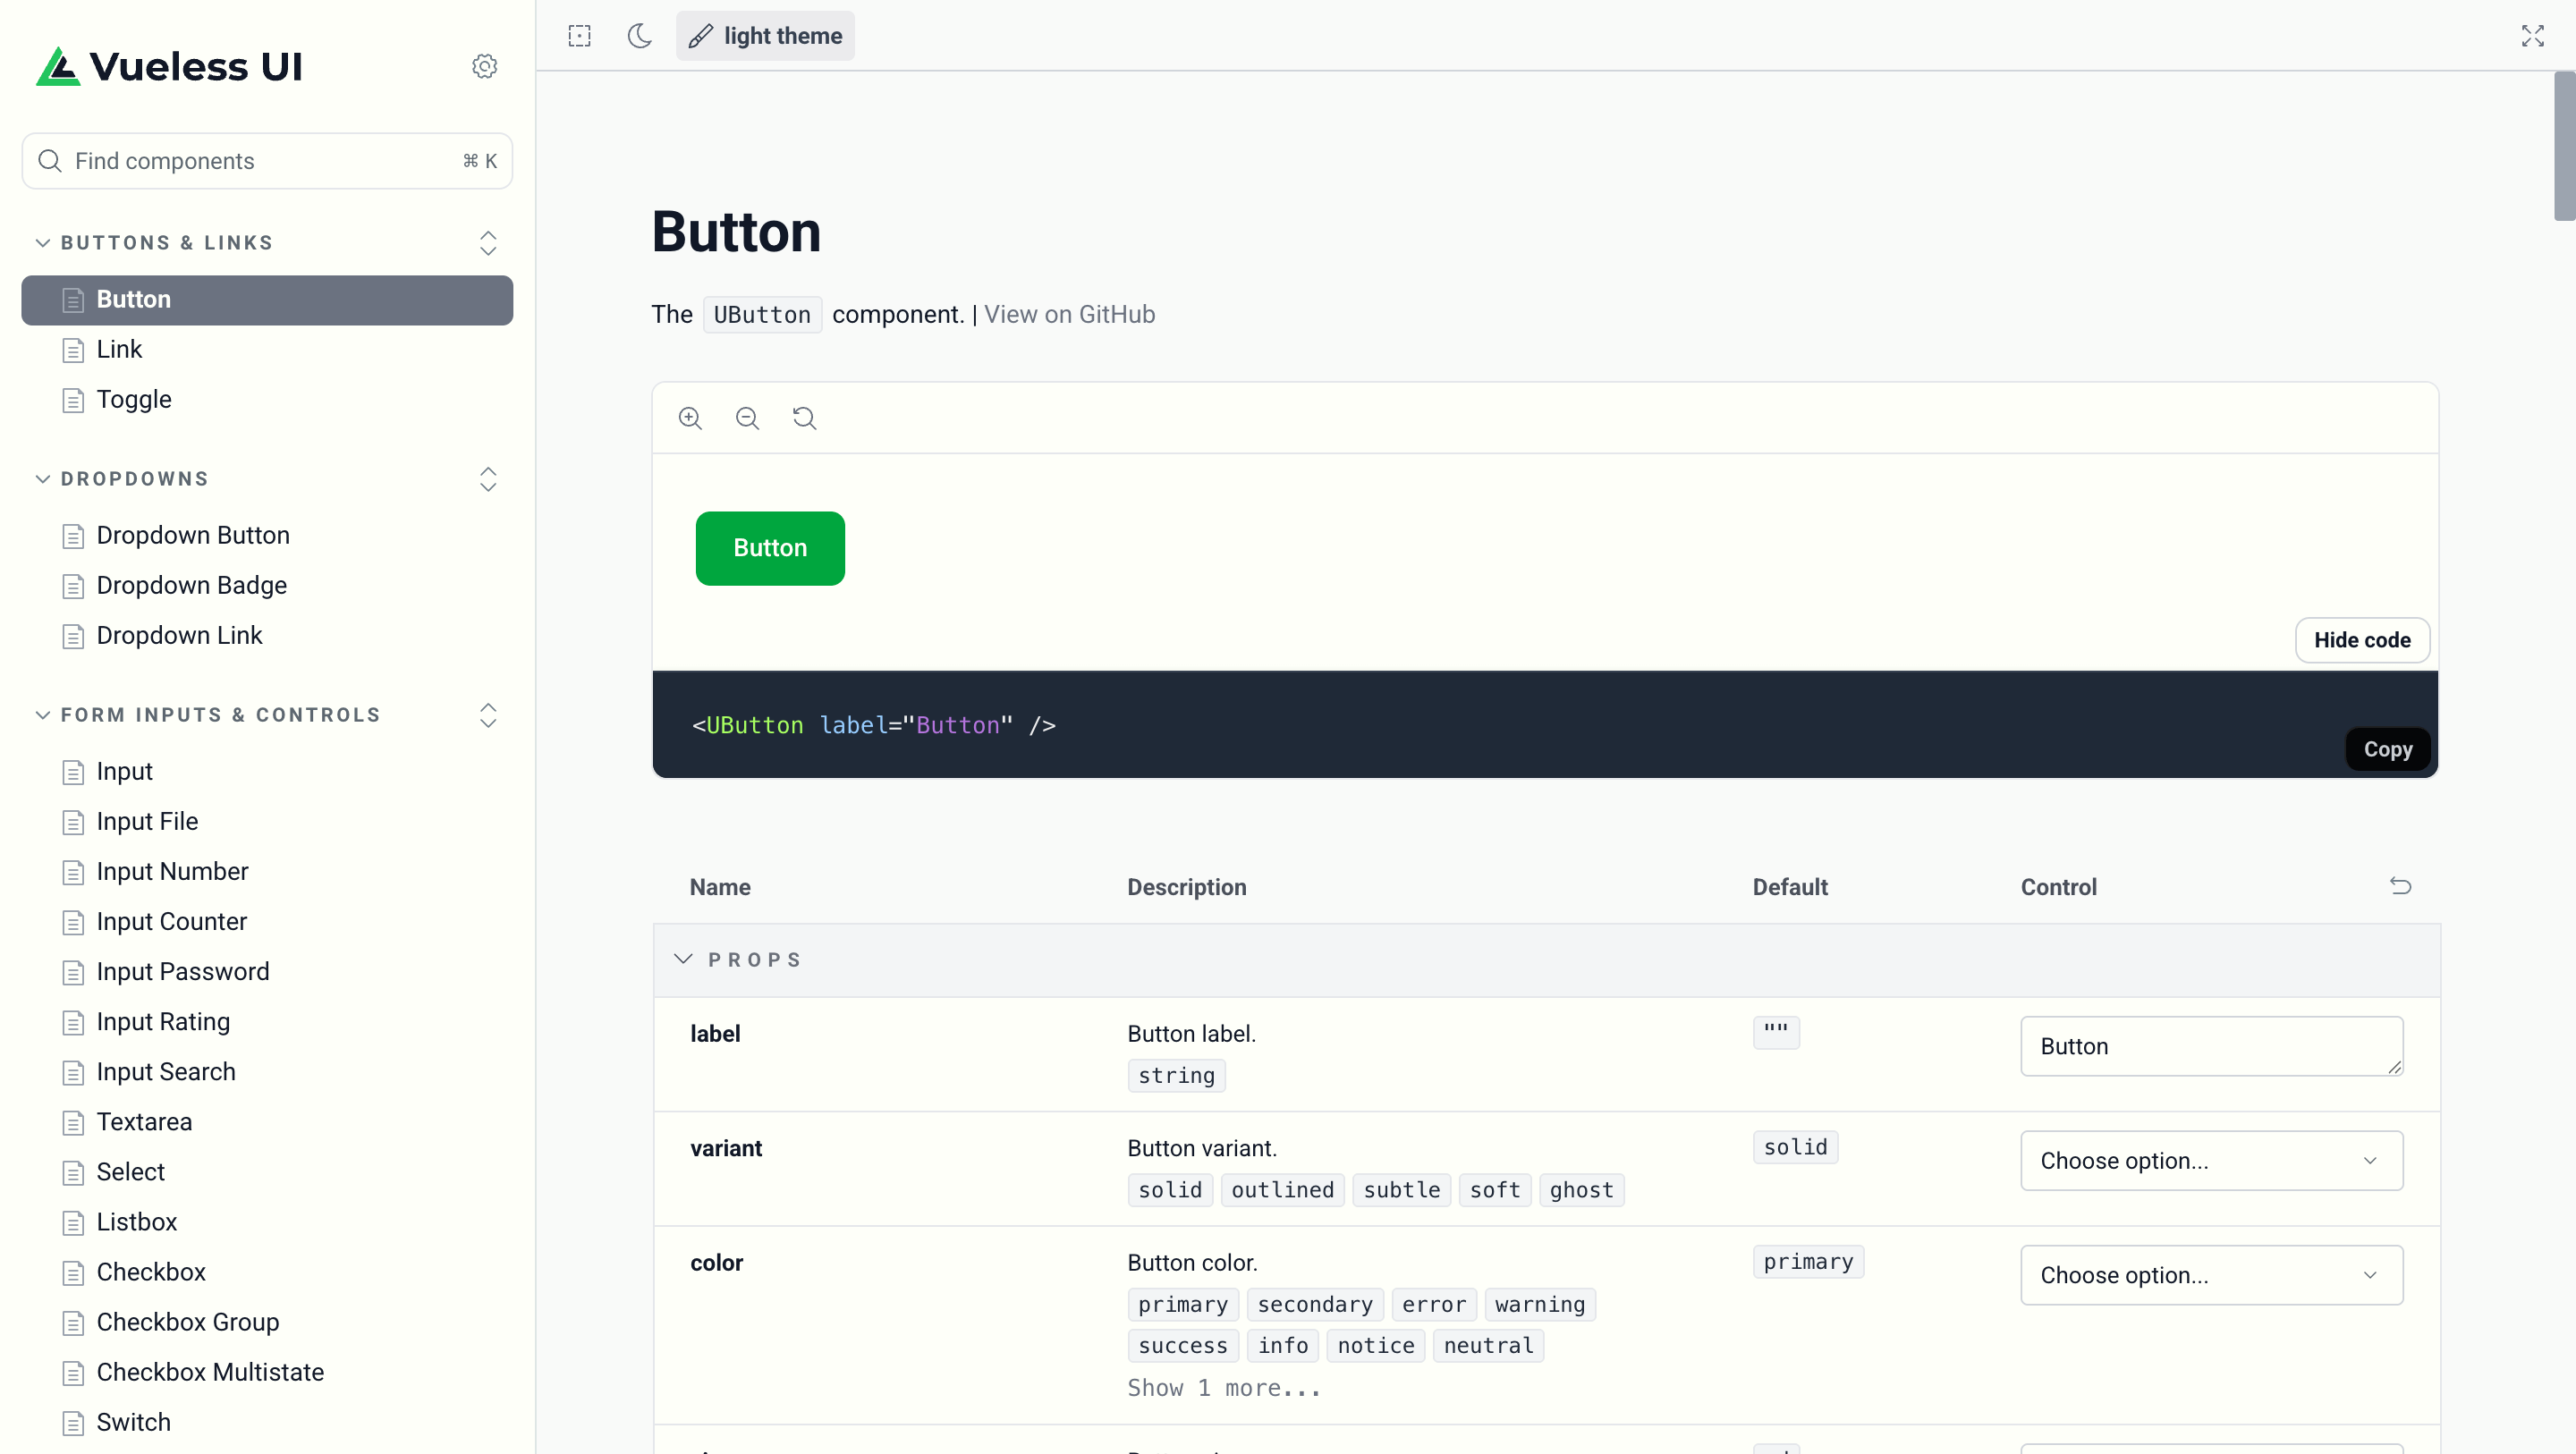Focus the Find components search field
Screen dimensions: 2576x1454
266,161
